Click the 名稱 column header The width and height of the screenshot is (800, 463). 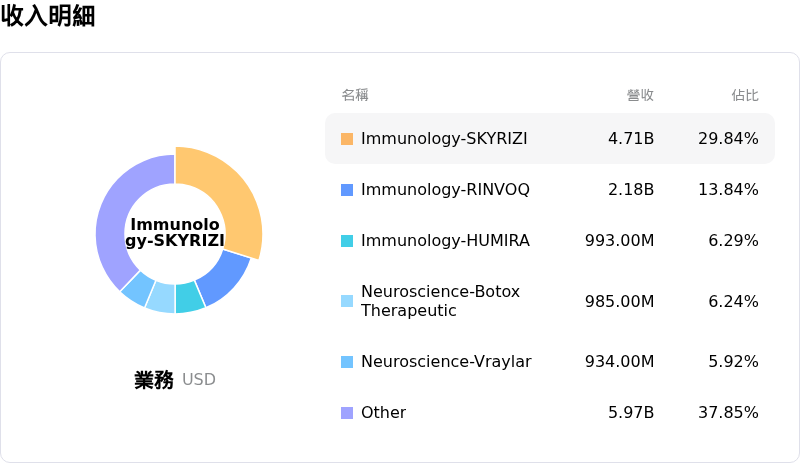coord(355,95)
